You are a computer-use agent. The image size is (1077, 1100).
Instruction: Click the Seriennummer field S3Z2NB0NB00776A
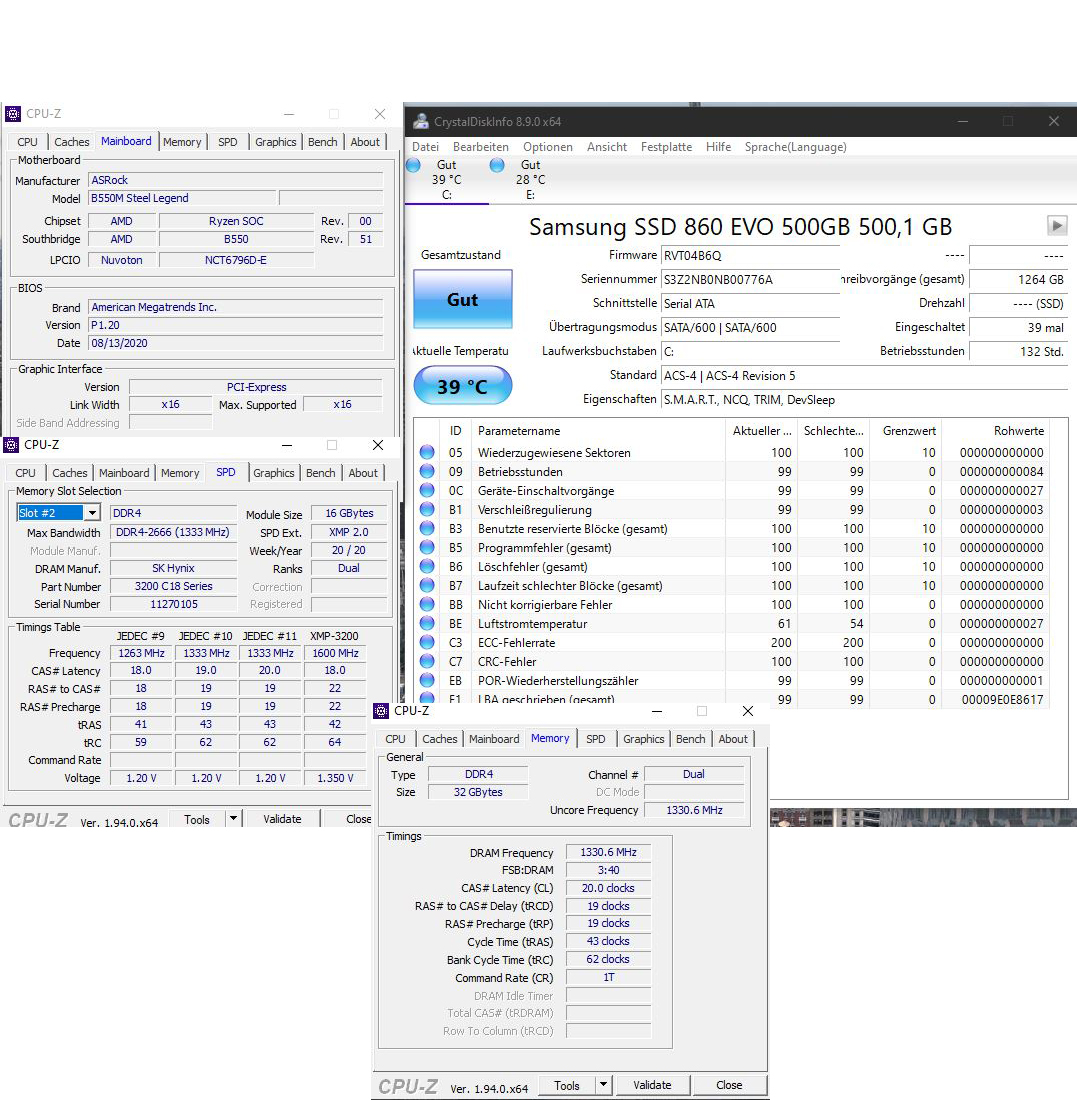[x=750, y=279]
